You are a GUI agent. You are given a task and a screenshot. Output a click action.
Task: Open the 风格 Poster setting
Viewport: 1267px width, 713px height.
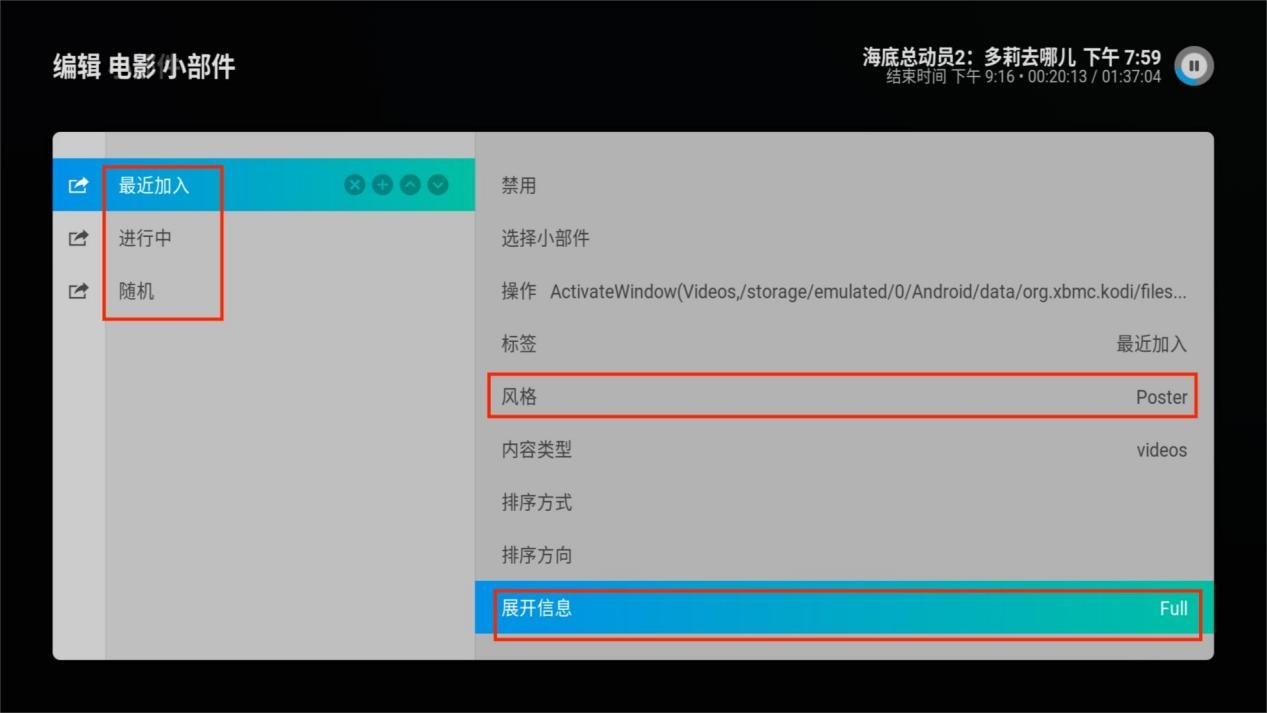click(843, 397)
